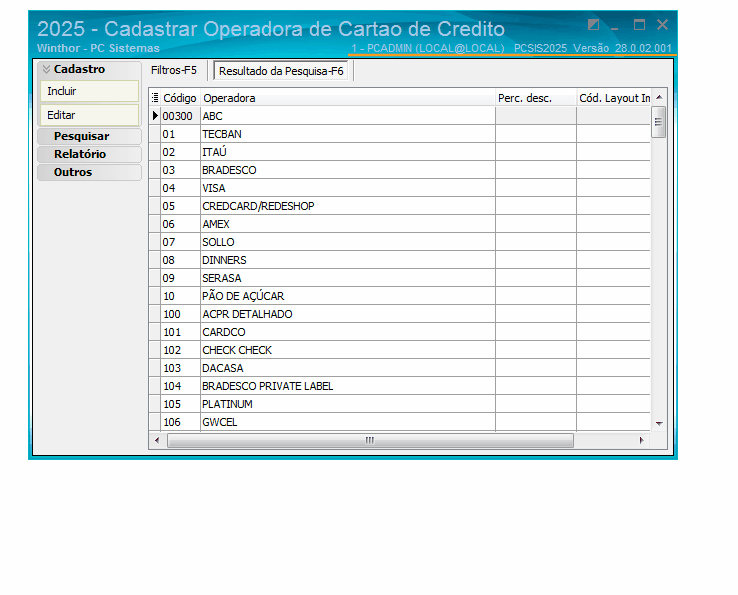Click the PCADMIN (LOCAL@LOCAL) user label
The height and width of the screenshot is (595, 738).
coord(428,48)
